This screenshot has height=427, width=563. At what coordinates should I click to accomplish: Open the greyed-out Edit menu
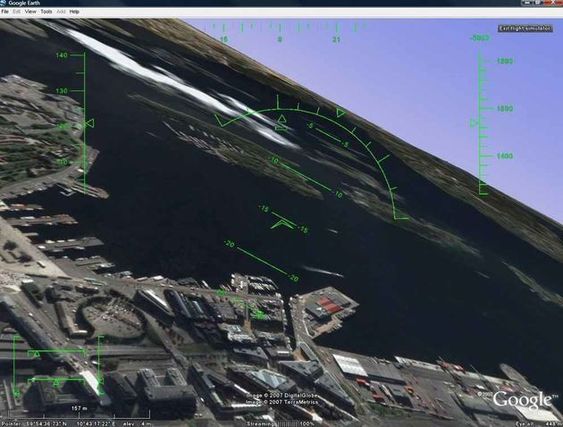(x=17, y=12)
